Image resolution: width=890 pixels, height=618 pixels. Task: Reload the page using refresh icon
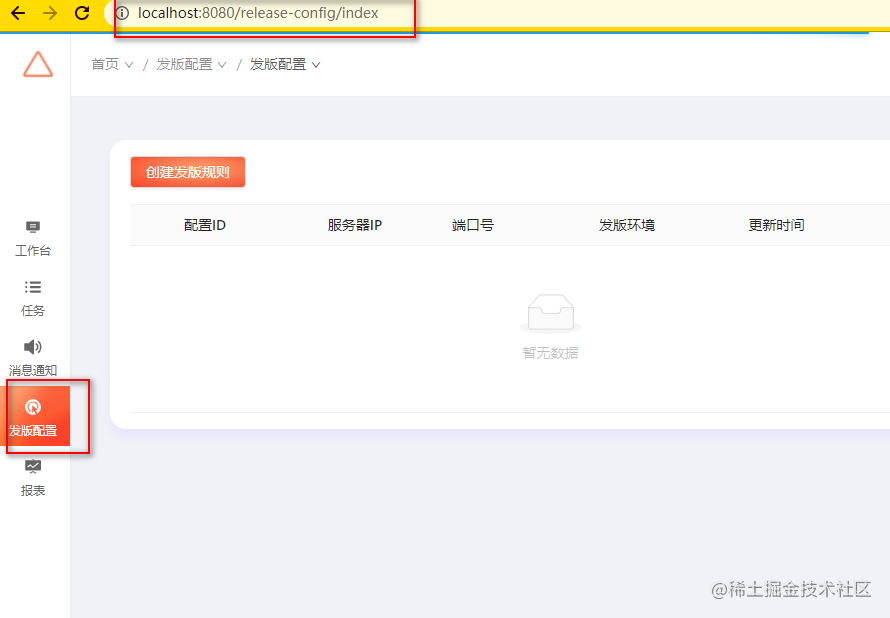click(82, 14)
